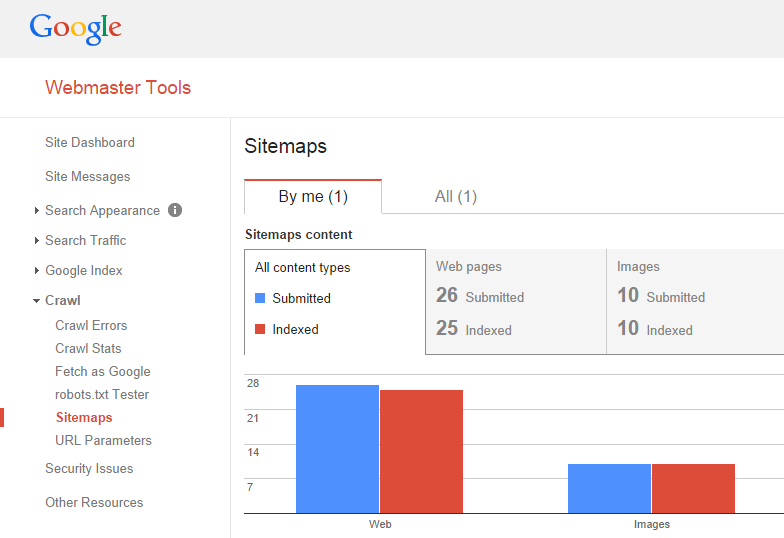This screenshot has width=784, height=538.
Task: Switch to the All (1) tab
Action: [x=456, y=197]
